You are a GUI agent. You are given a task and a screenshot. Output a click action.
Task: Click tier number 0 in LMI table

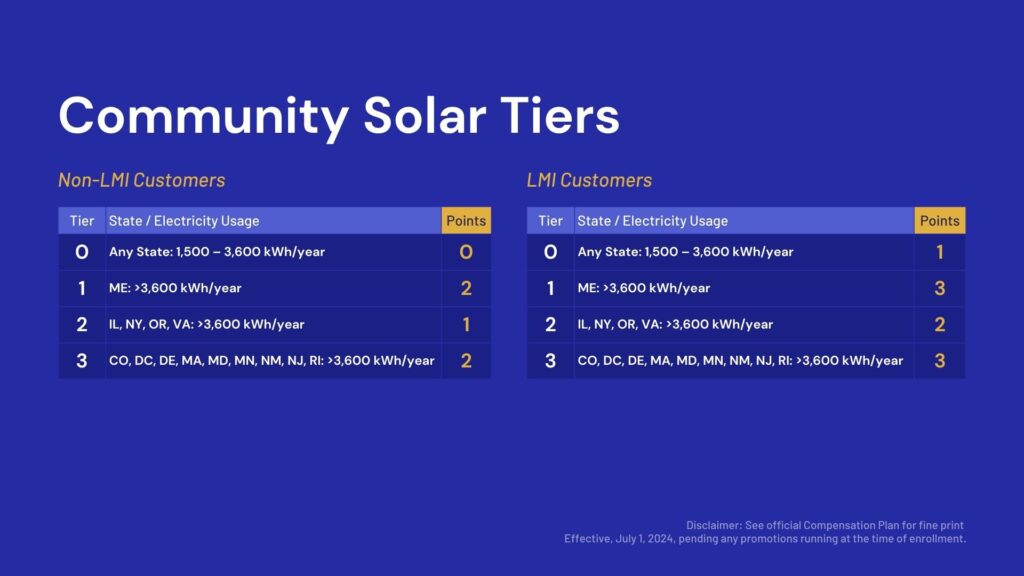[551, 252]
